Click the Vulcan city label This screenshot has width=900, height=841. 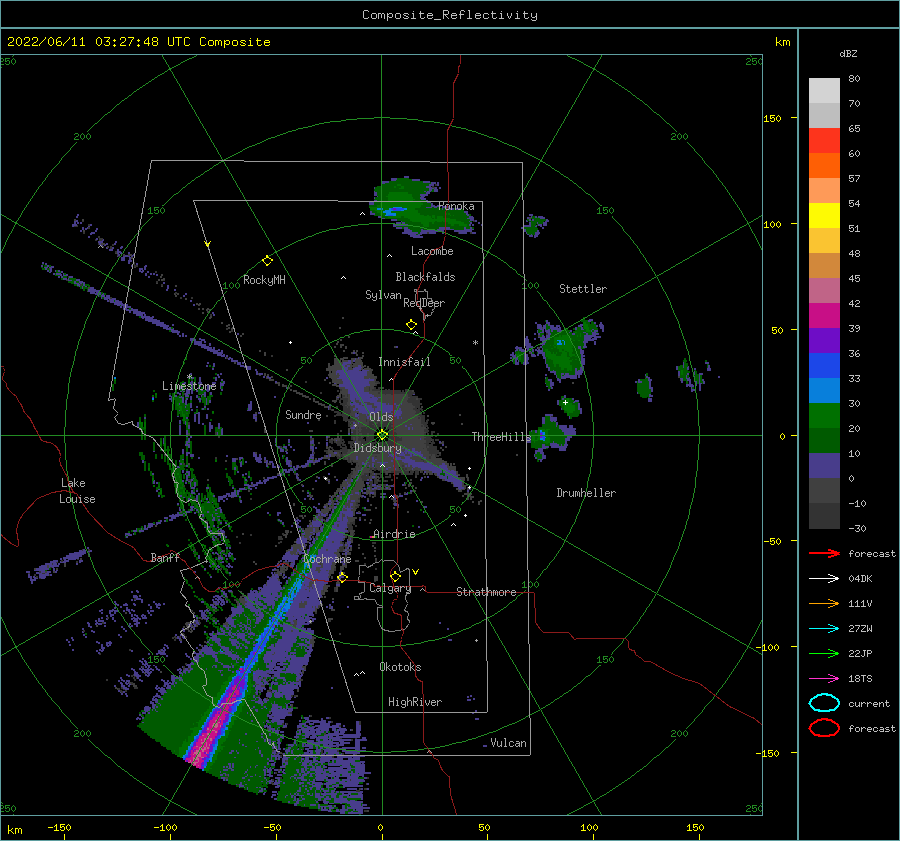click(x=509, y=743)
